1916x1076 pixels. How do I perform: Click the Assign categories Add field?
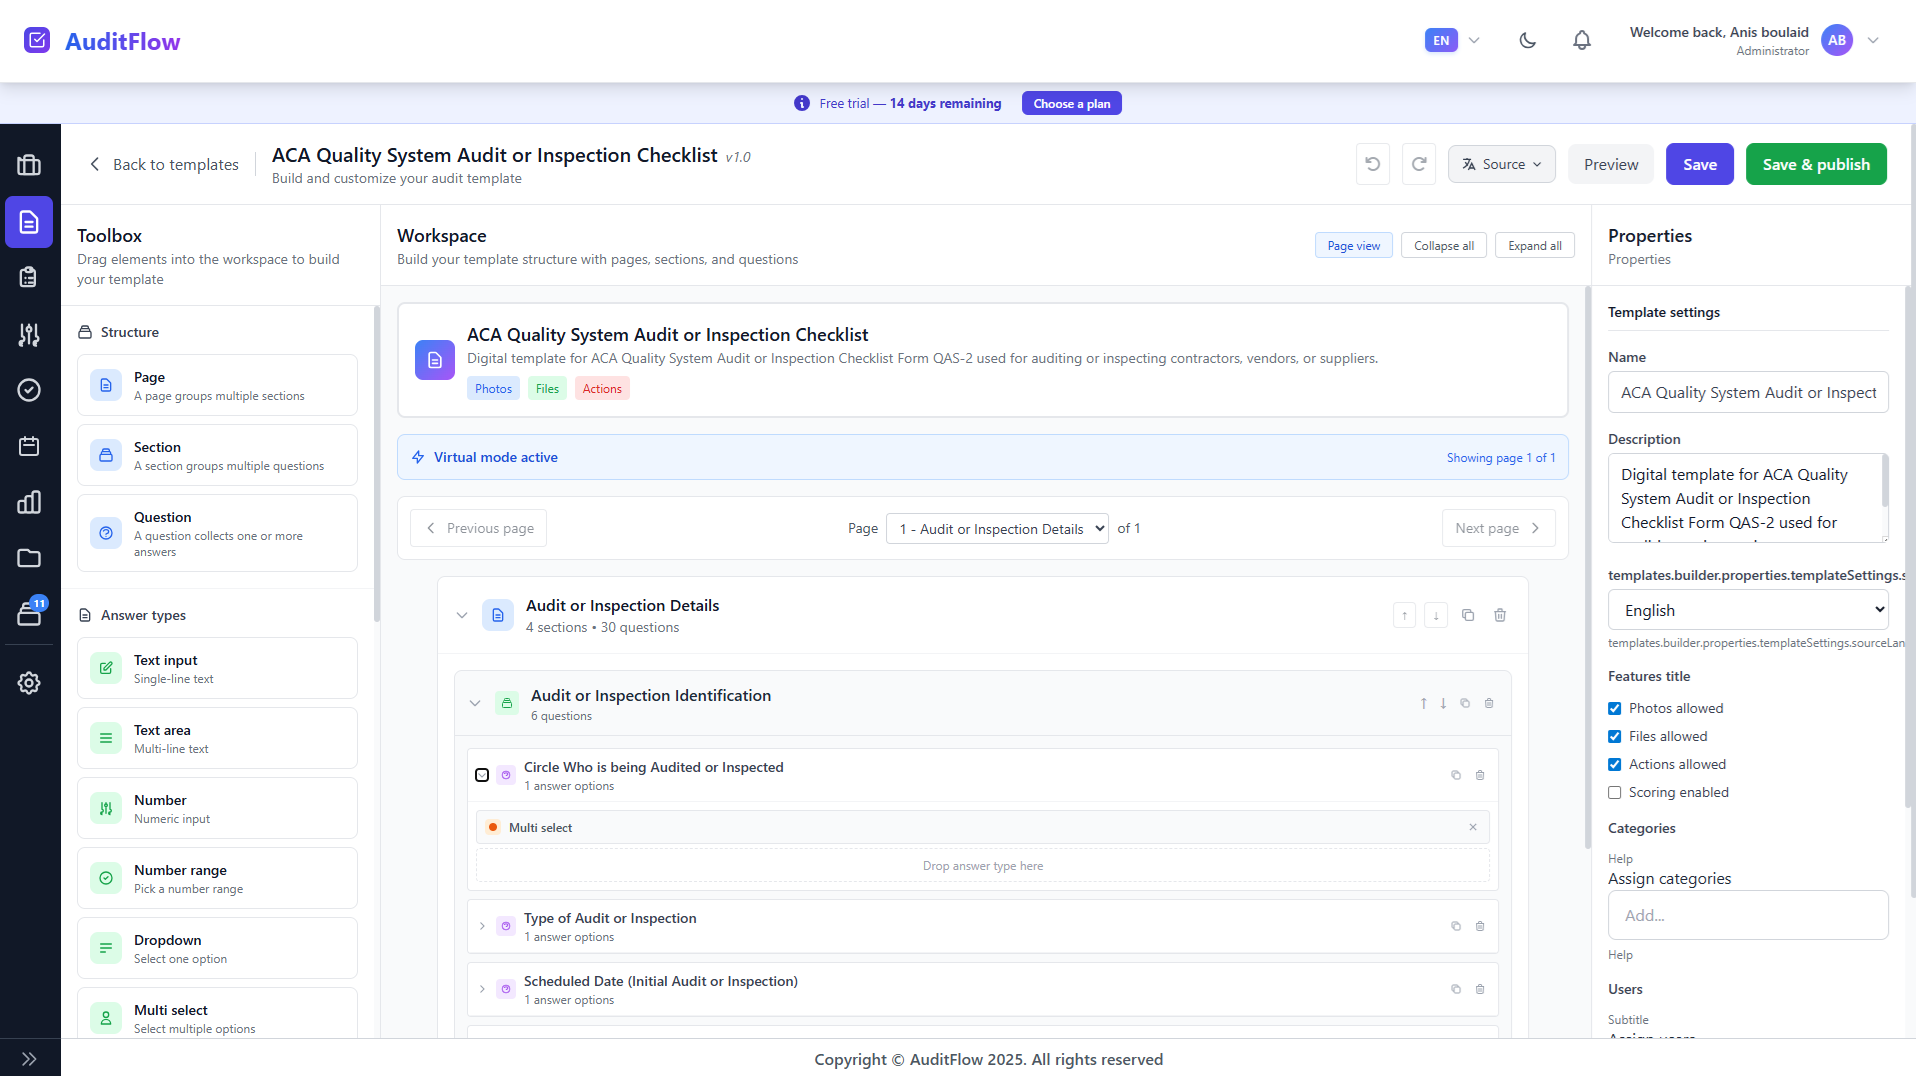[x=1747, y=915]
